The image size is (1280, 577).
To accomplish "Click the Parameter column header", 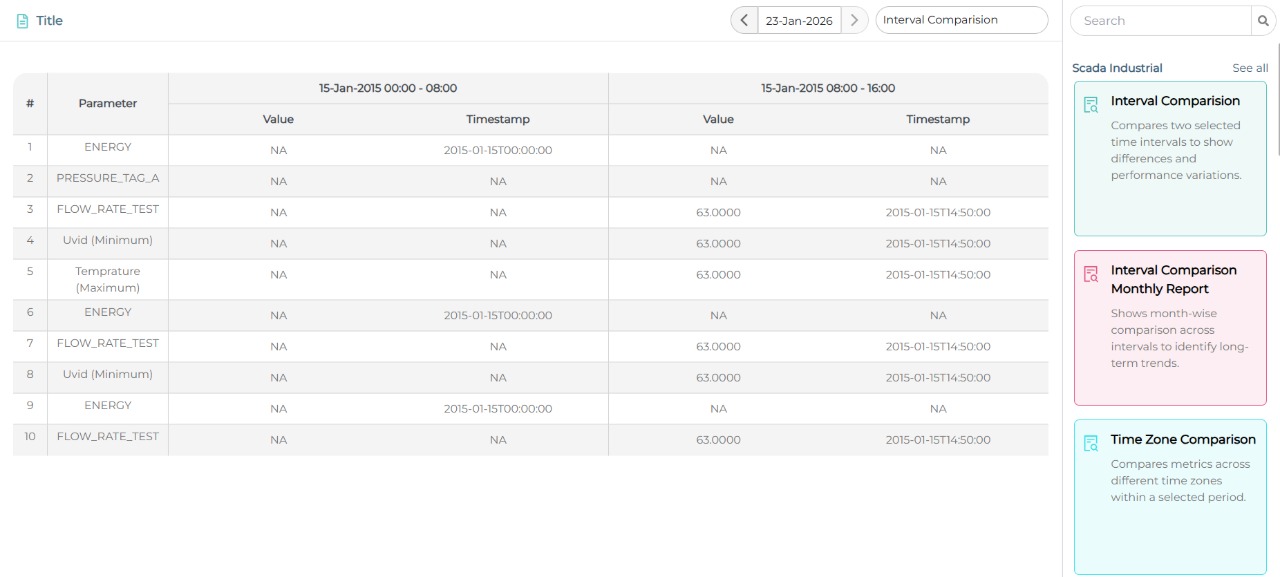I will 108,103.
